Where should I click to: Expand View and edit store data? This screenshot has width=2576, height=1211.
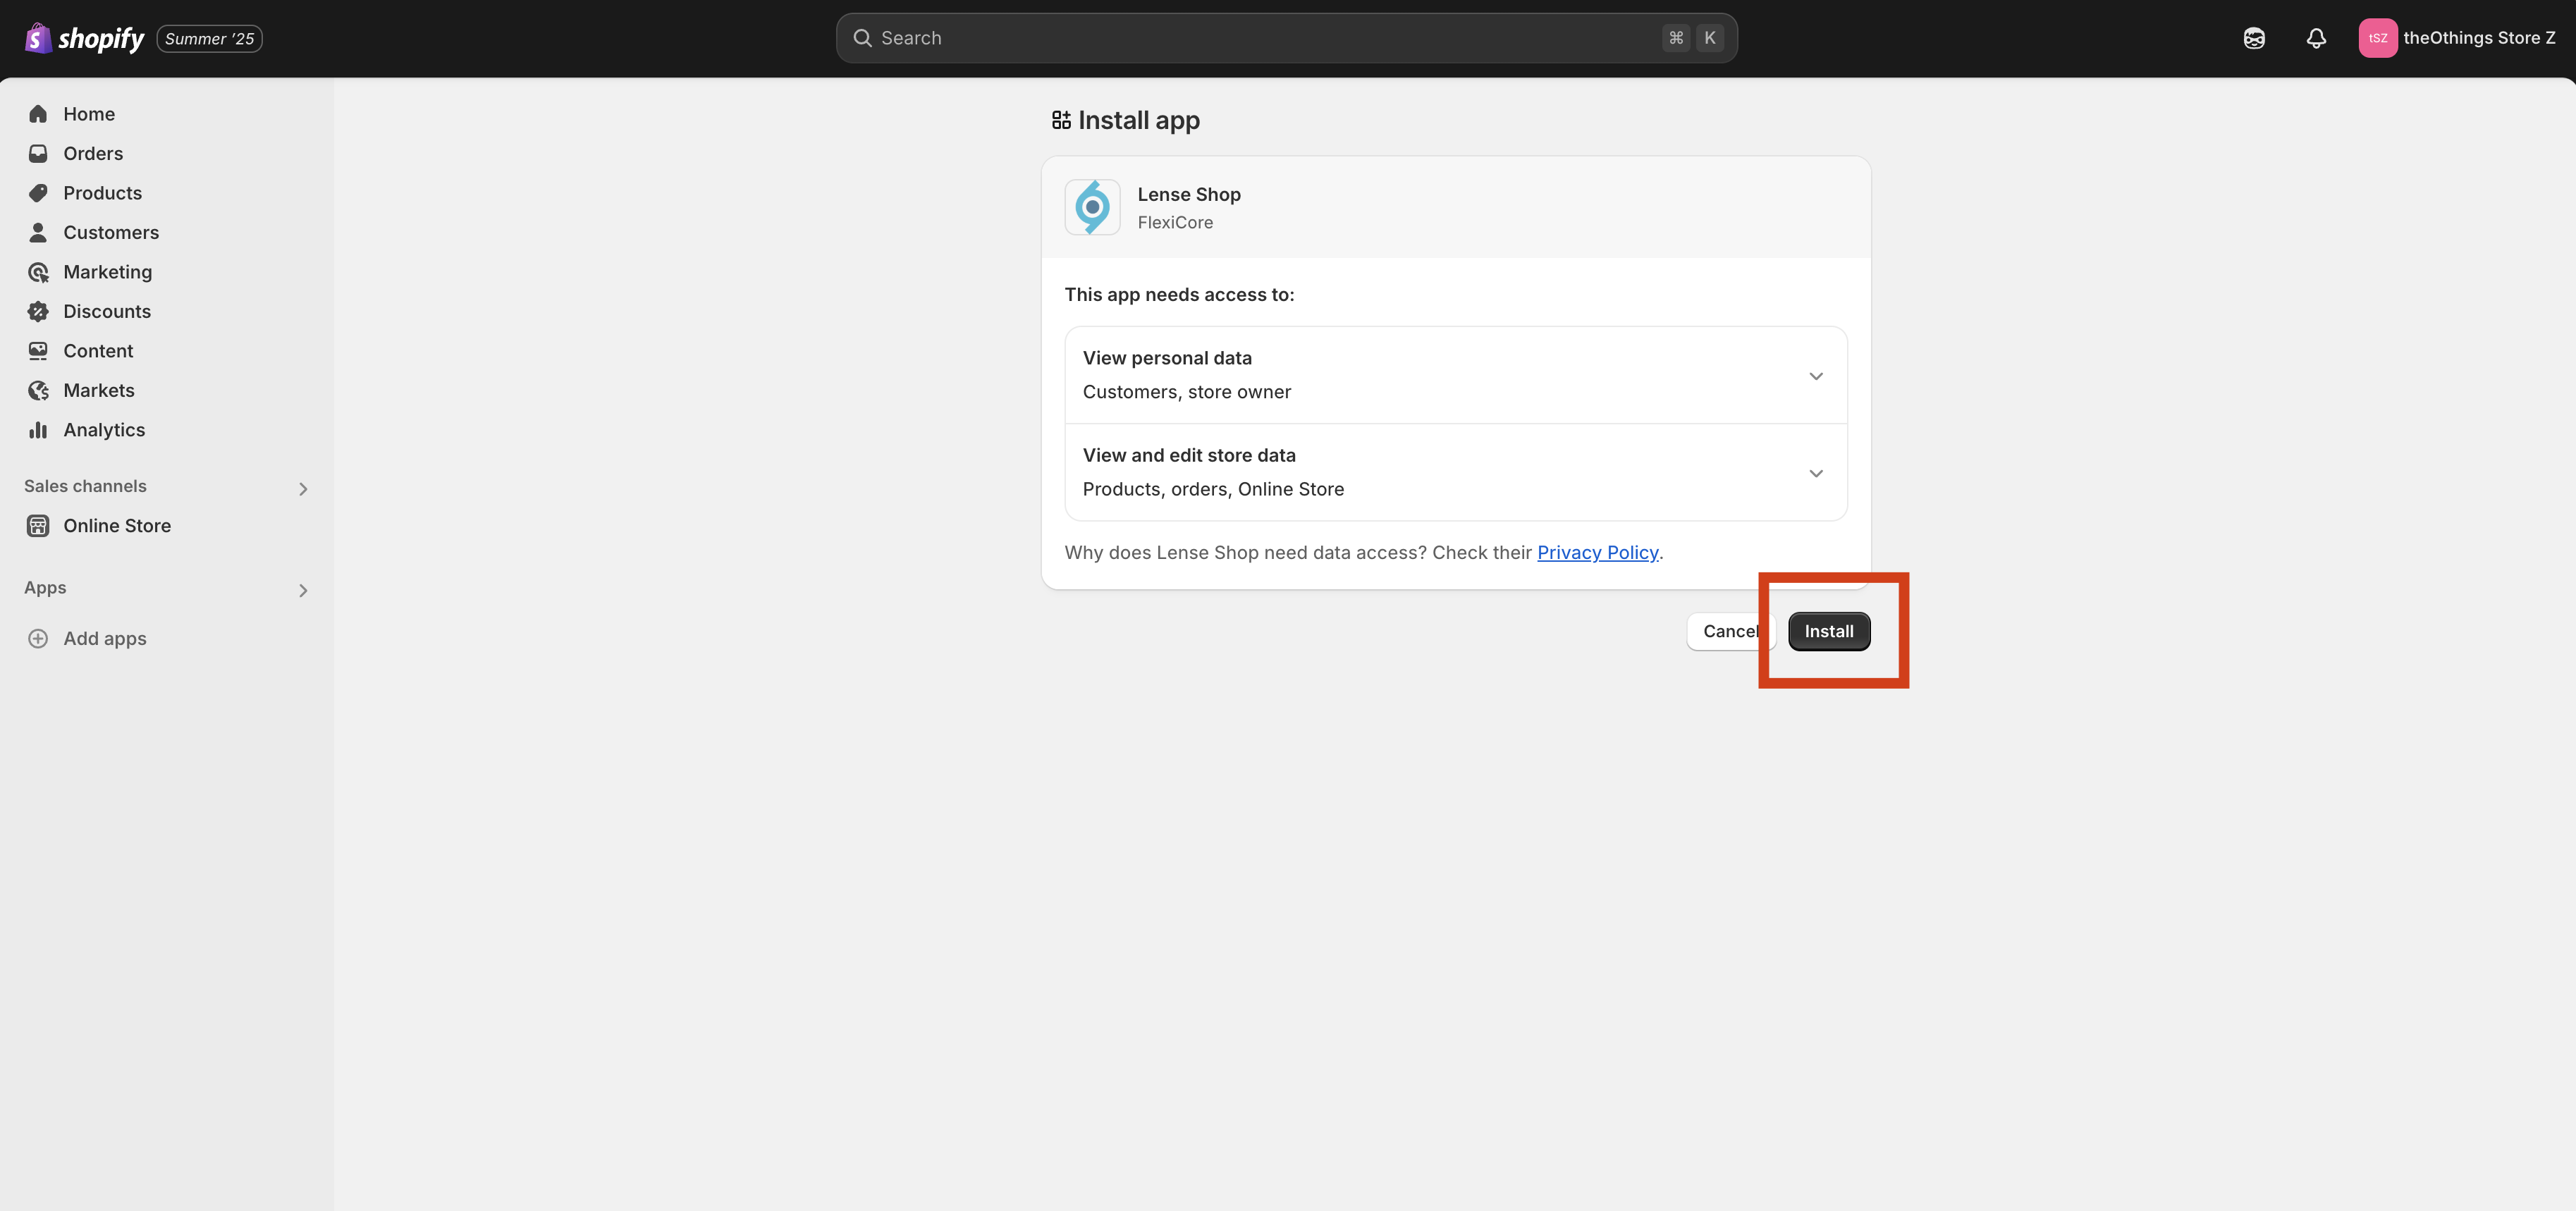point(1815,472)
